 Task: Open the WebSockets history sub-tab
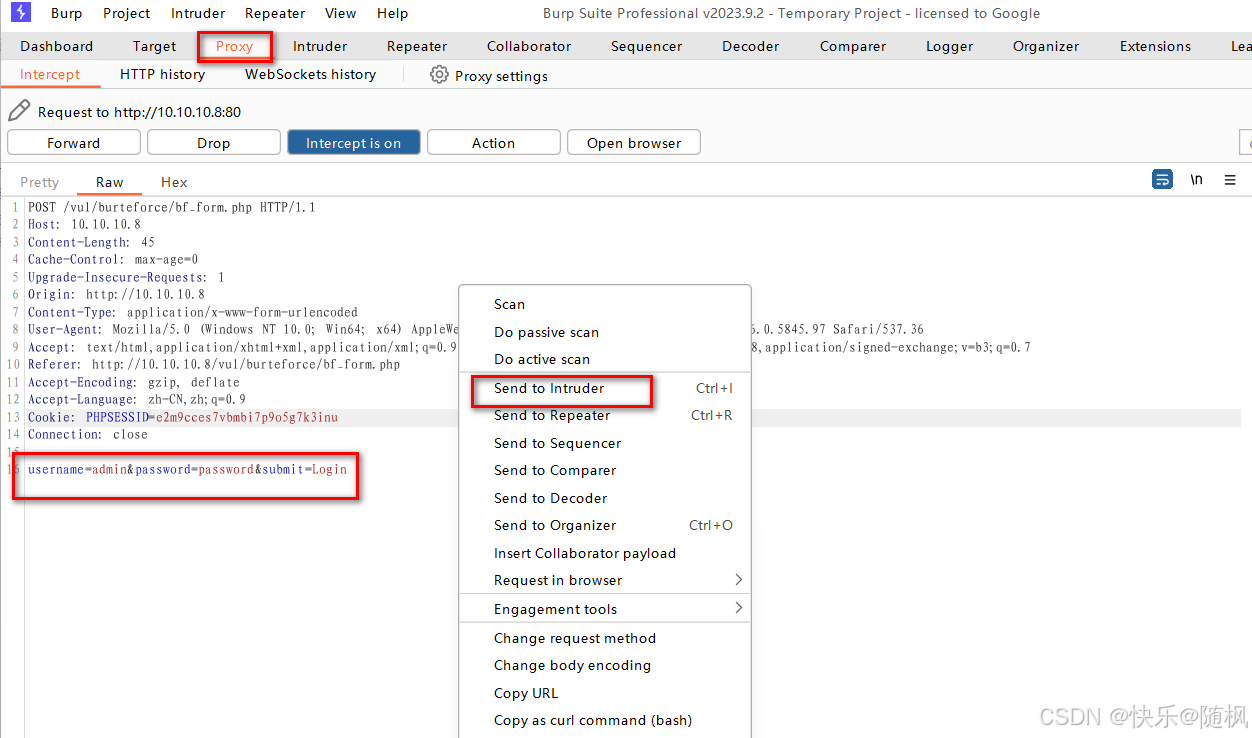[310, 74]
